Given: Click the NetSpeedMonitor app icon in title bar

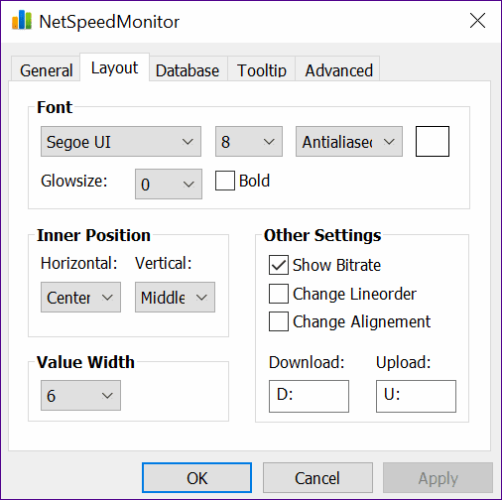Looking at the screenshot, I should (22, 20).
